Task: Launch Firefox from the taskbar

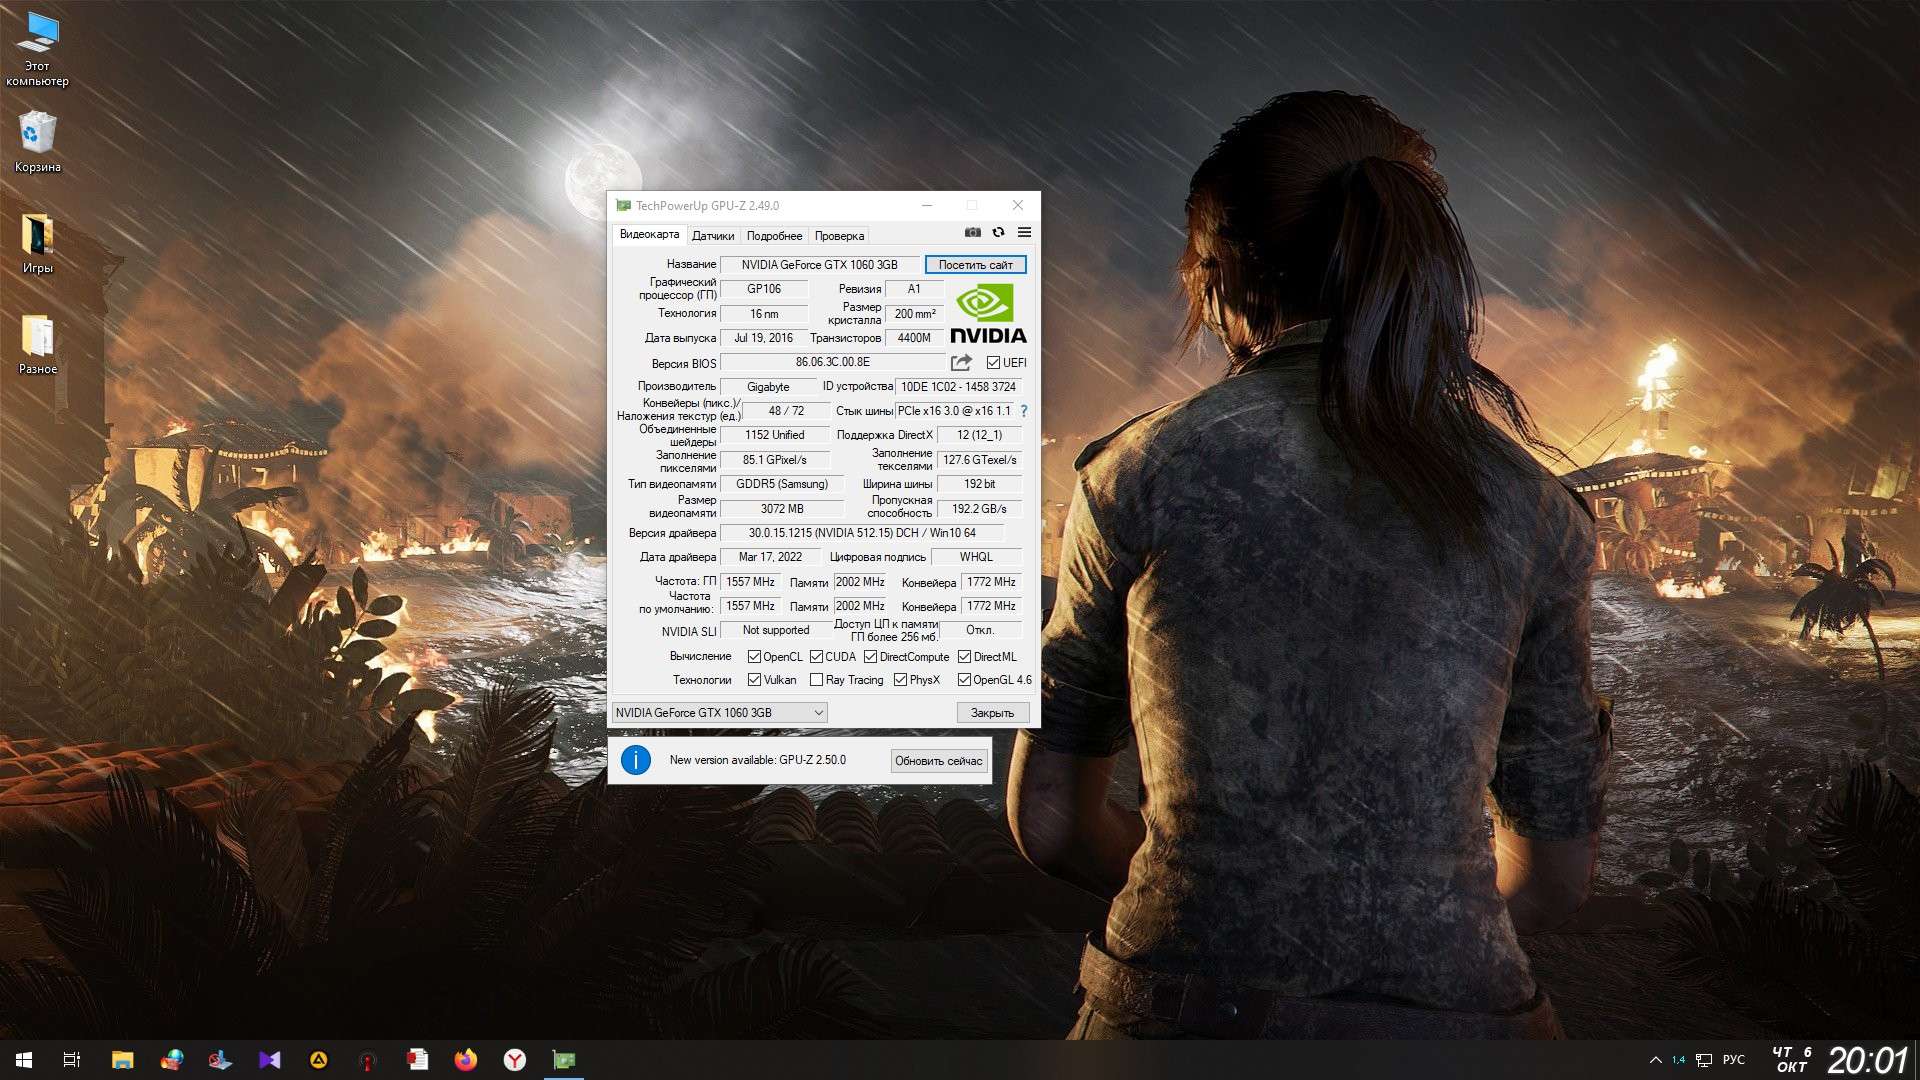Action: [x=466, y=1060]
